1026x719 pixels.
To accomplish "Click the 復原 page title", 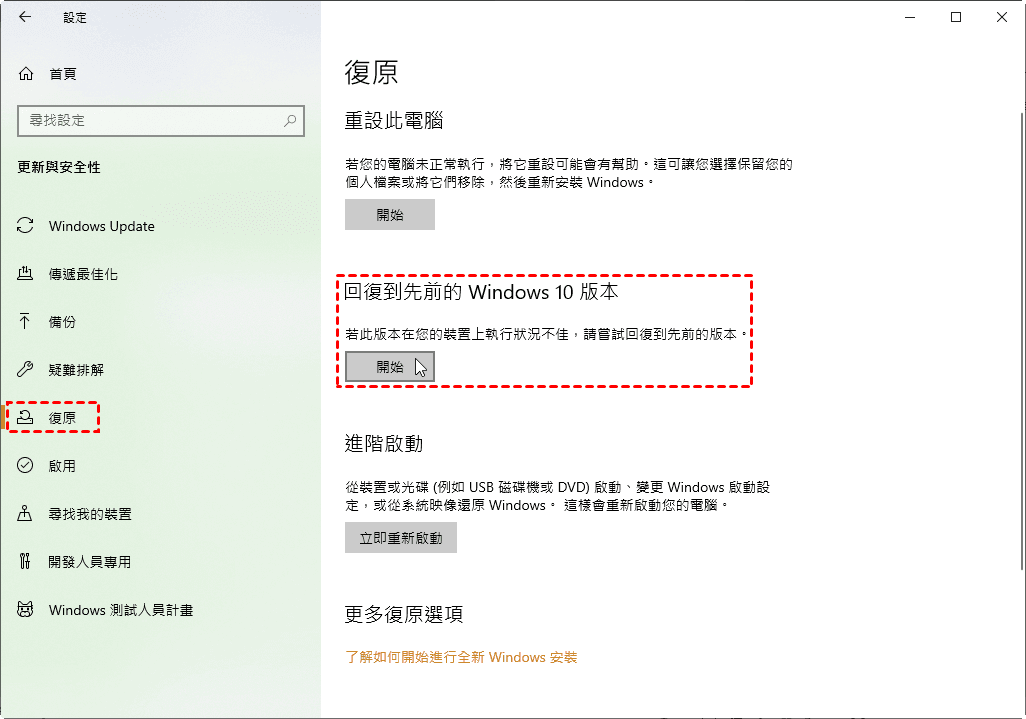I will pos(372,72).
